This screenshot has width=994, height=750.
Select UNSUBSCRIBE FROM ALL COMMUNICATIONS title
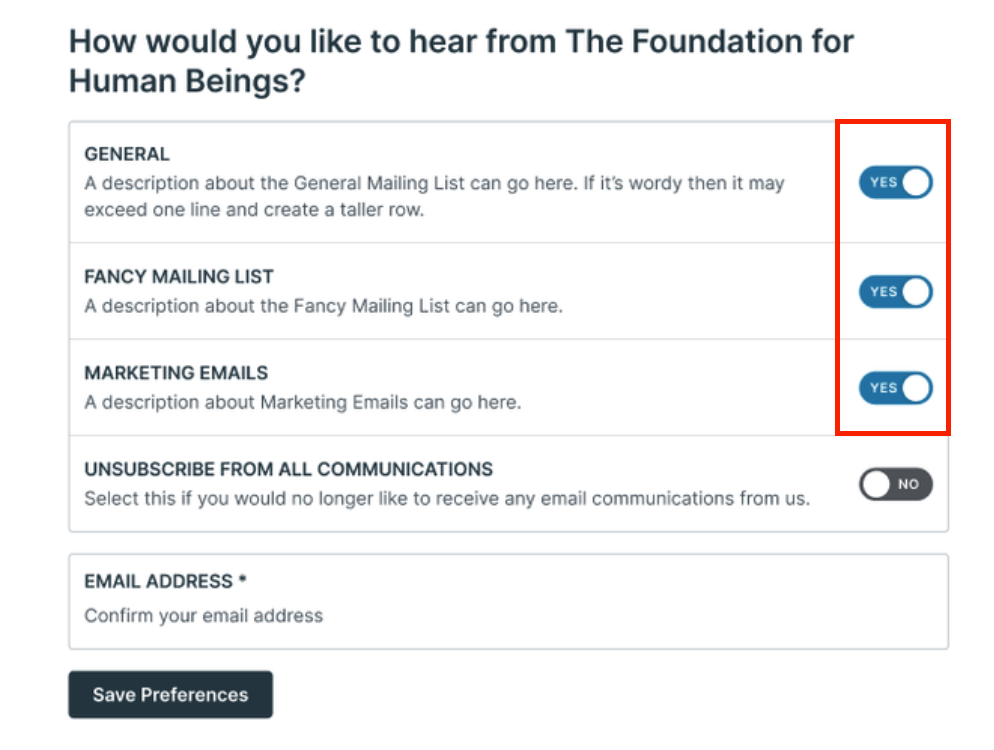pyautogui.click(x=288, y=469)
